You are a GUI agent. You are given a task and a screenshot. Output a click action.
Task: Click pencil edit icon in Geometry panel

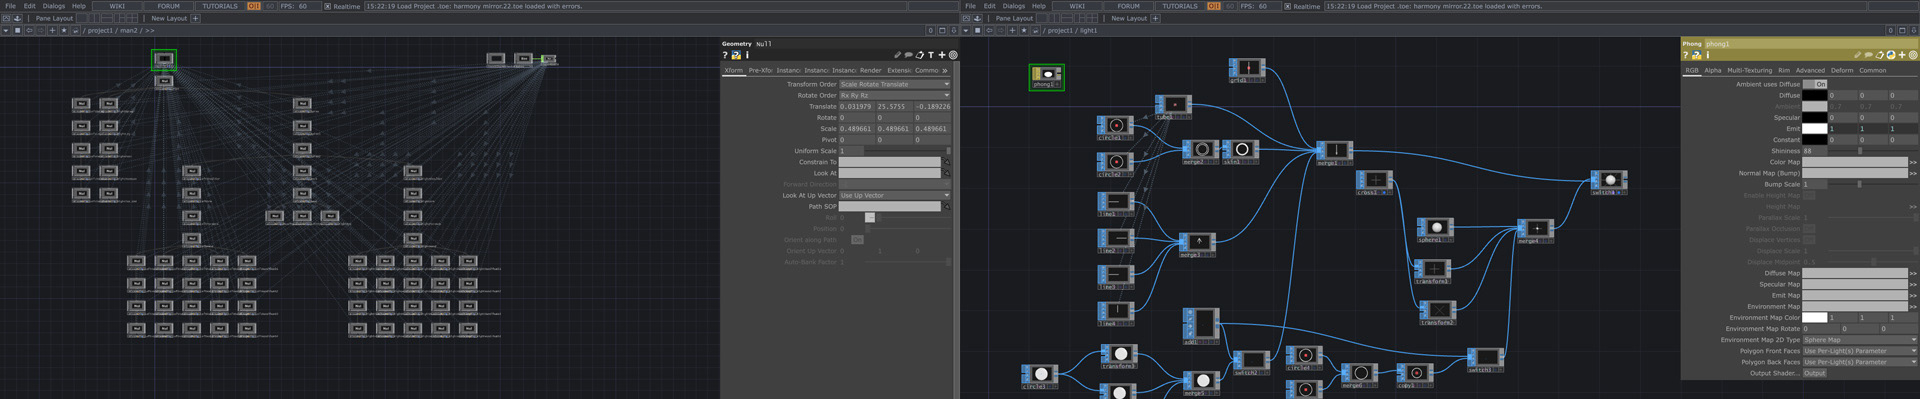(x=897, y=56)
